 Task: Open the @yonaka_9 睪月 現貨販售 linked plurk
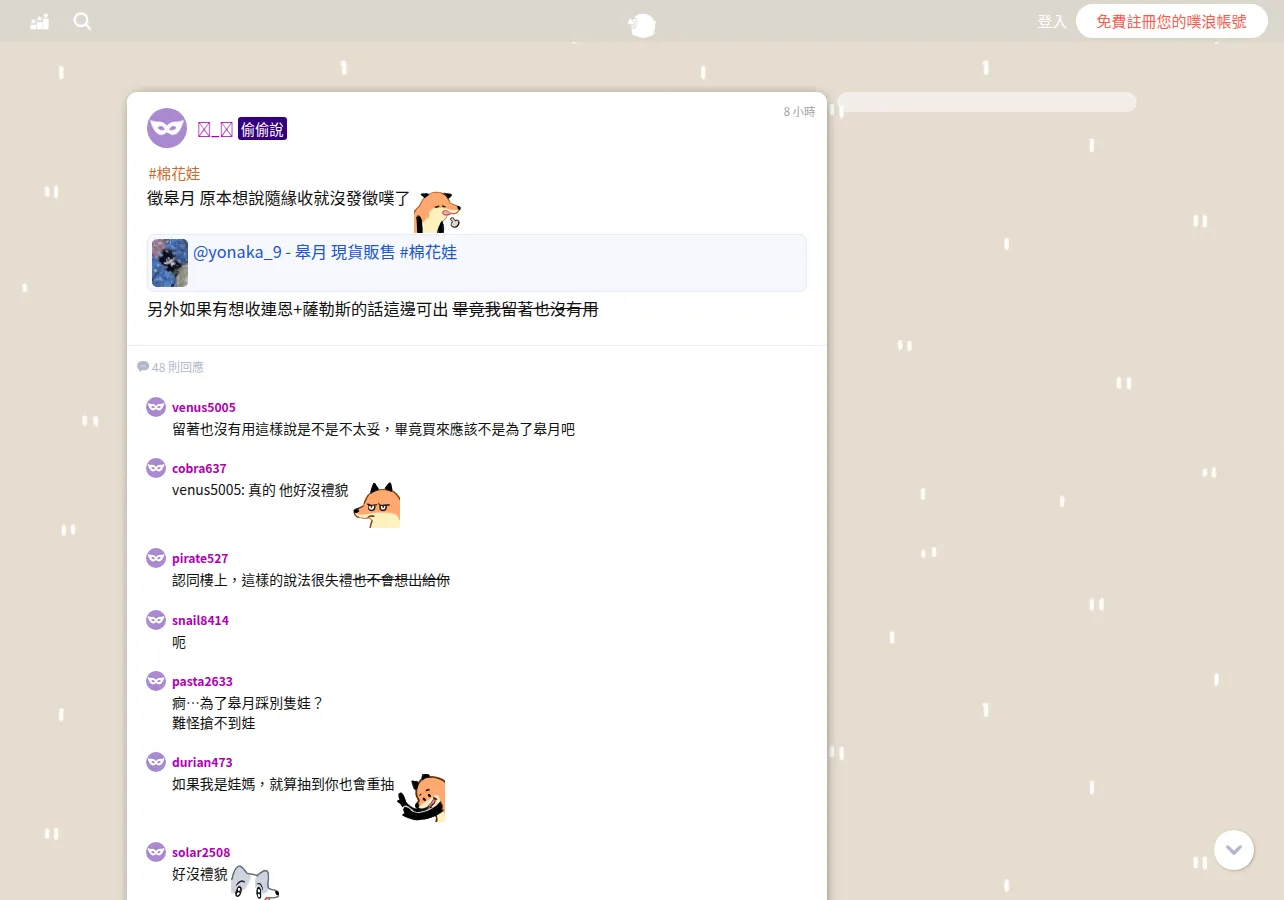[325, 252]
